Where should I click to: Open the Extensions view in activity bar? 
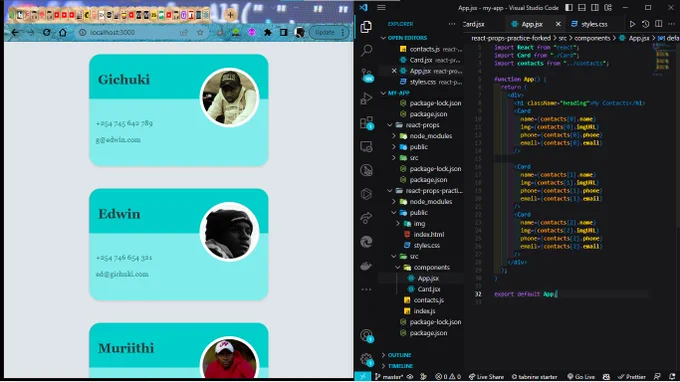(x=367, y=123)
